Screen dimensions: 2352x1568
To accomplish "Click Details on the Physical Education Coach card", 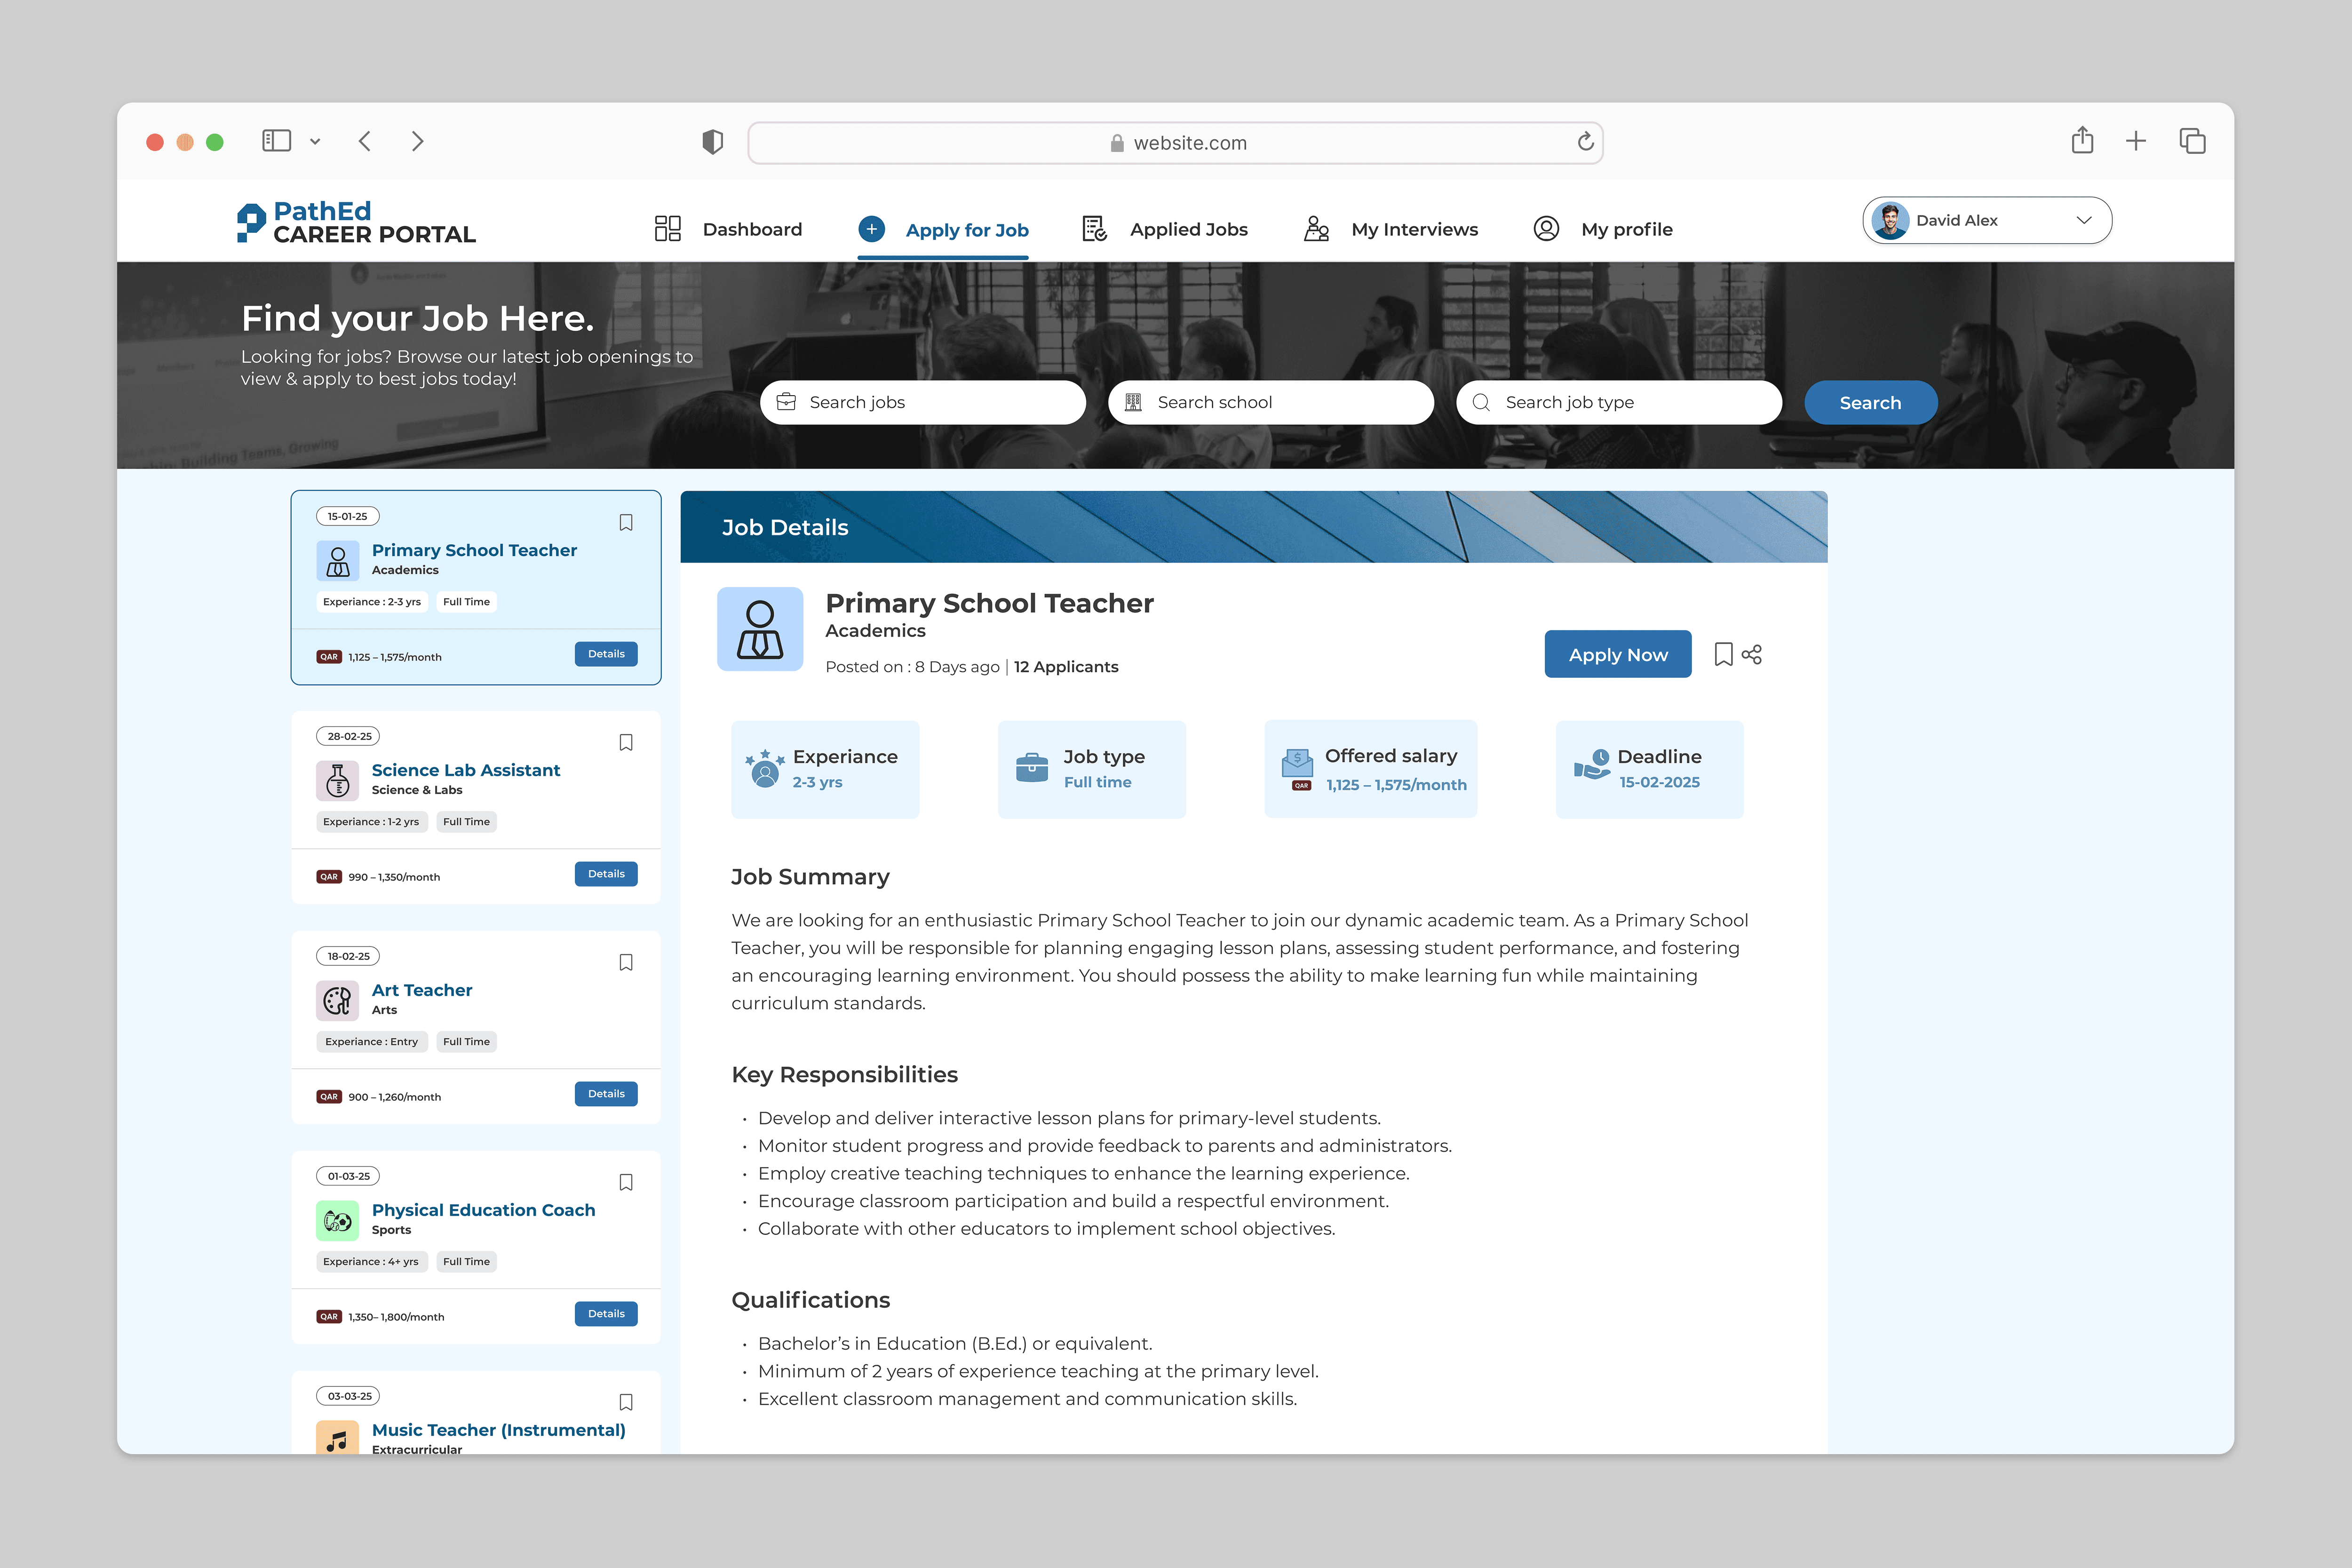I will (606, 1313).
